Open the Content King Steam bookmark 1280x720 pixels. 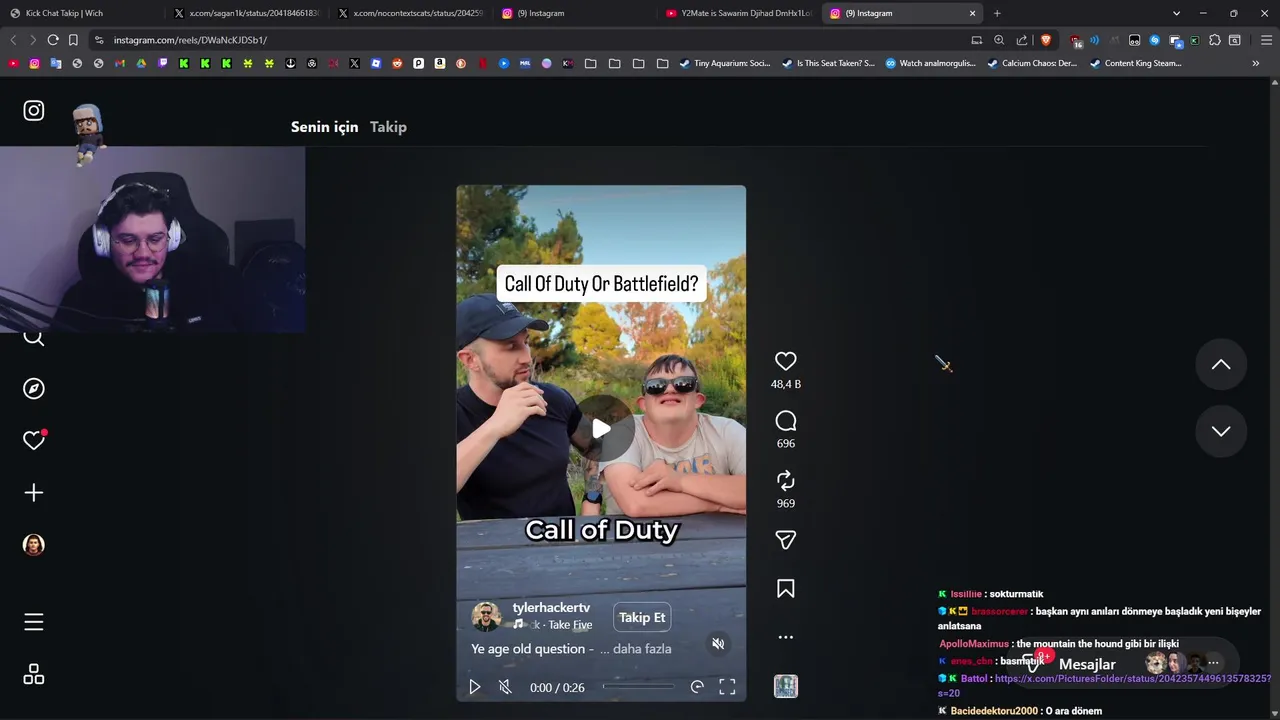point(1136,63)
